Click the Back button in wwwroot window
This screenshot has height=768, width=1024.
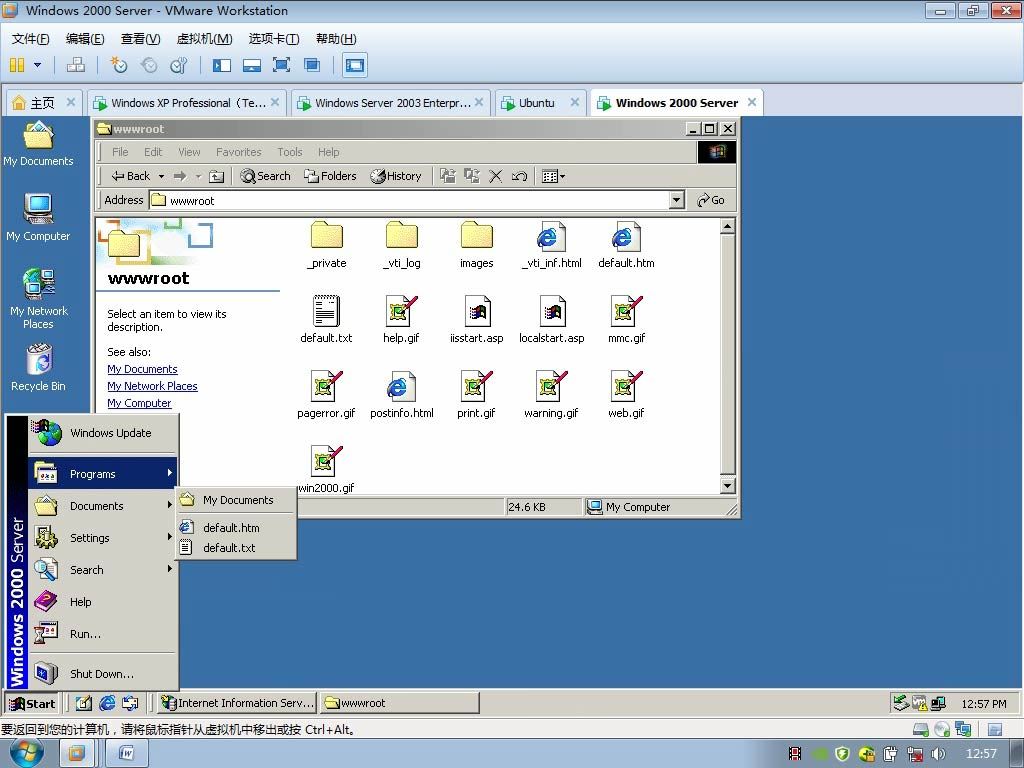coord(131,176)
